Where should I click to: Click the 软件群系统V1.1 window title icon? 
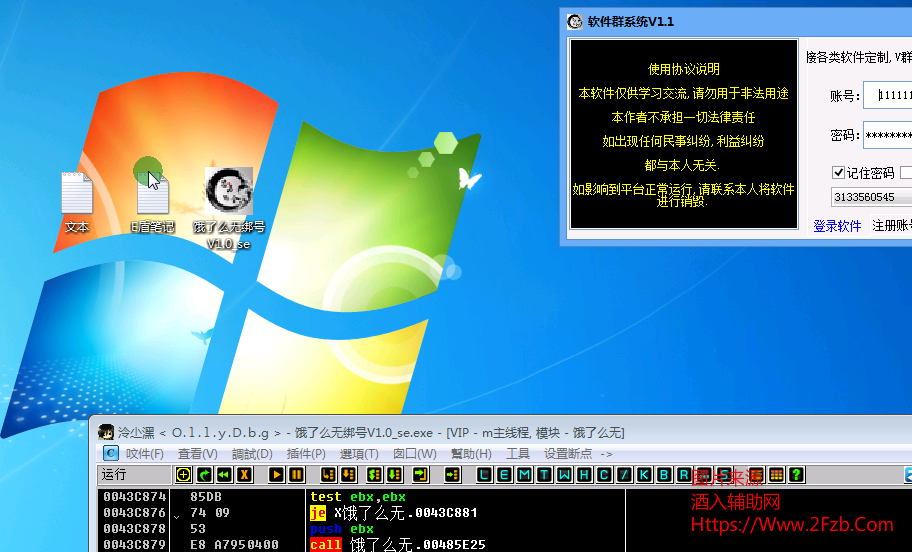[x=575, y=22]
